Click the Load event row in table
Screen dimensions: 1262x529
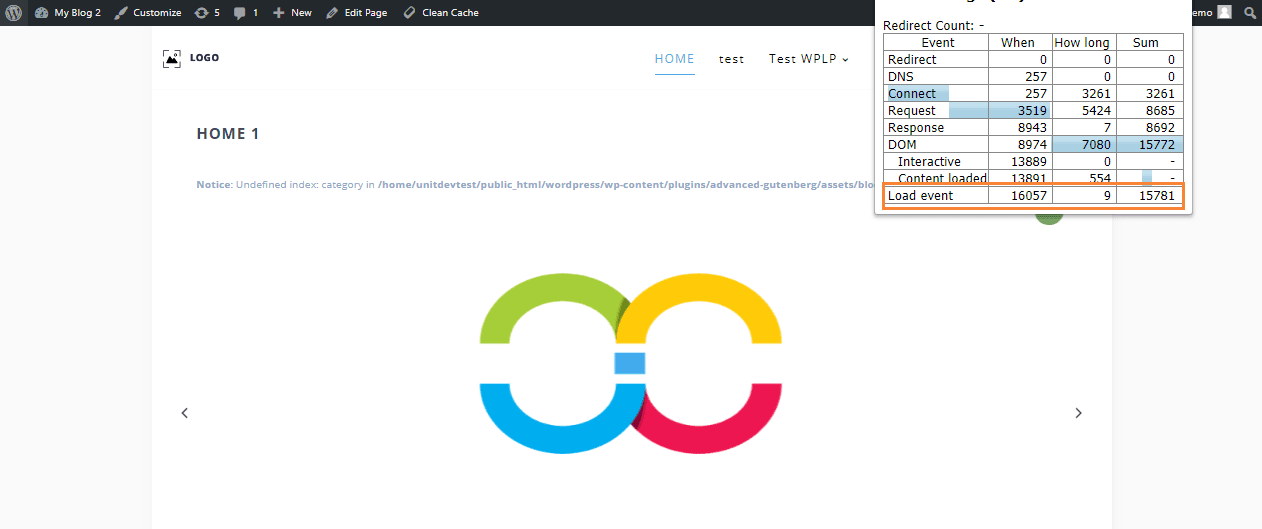(x=1033, y=196)
